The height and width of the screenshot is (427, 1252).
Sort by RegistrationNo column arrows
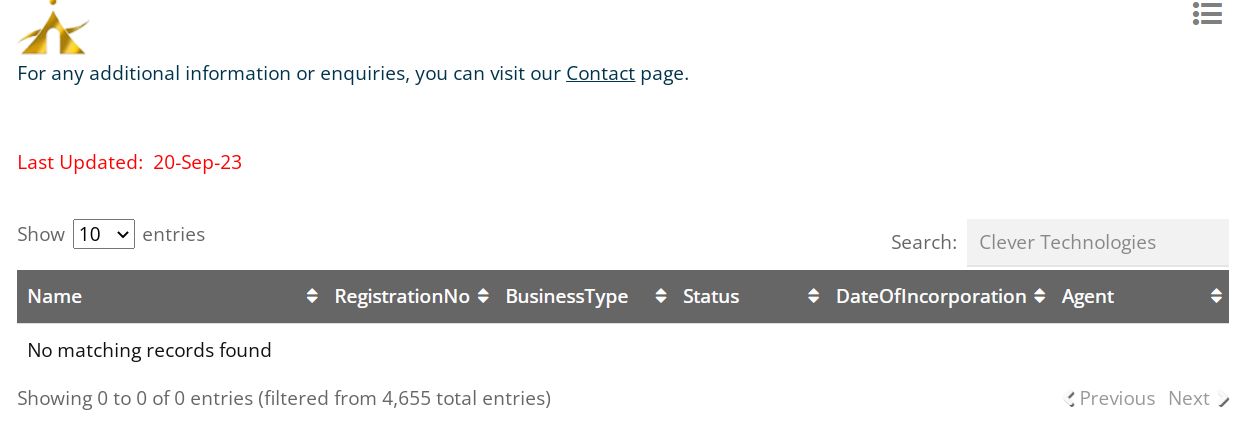pos(483,296)
